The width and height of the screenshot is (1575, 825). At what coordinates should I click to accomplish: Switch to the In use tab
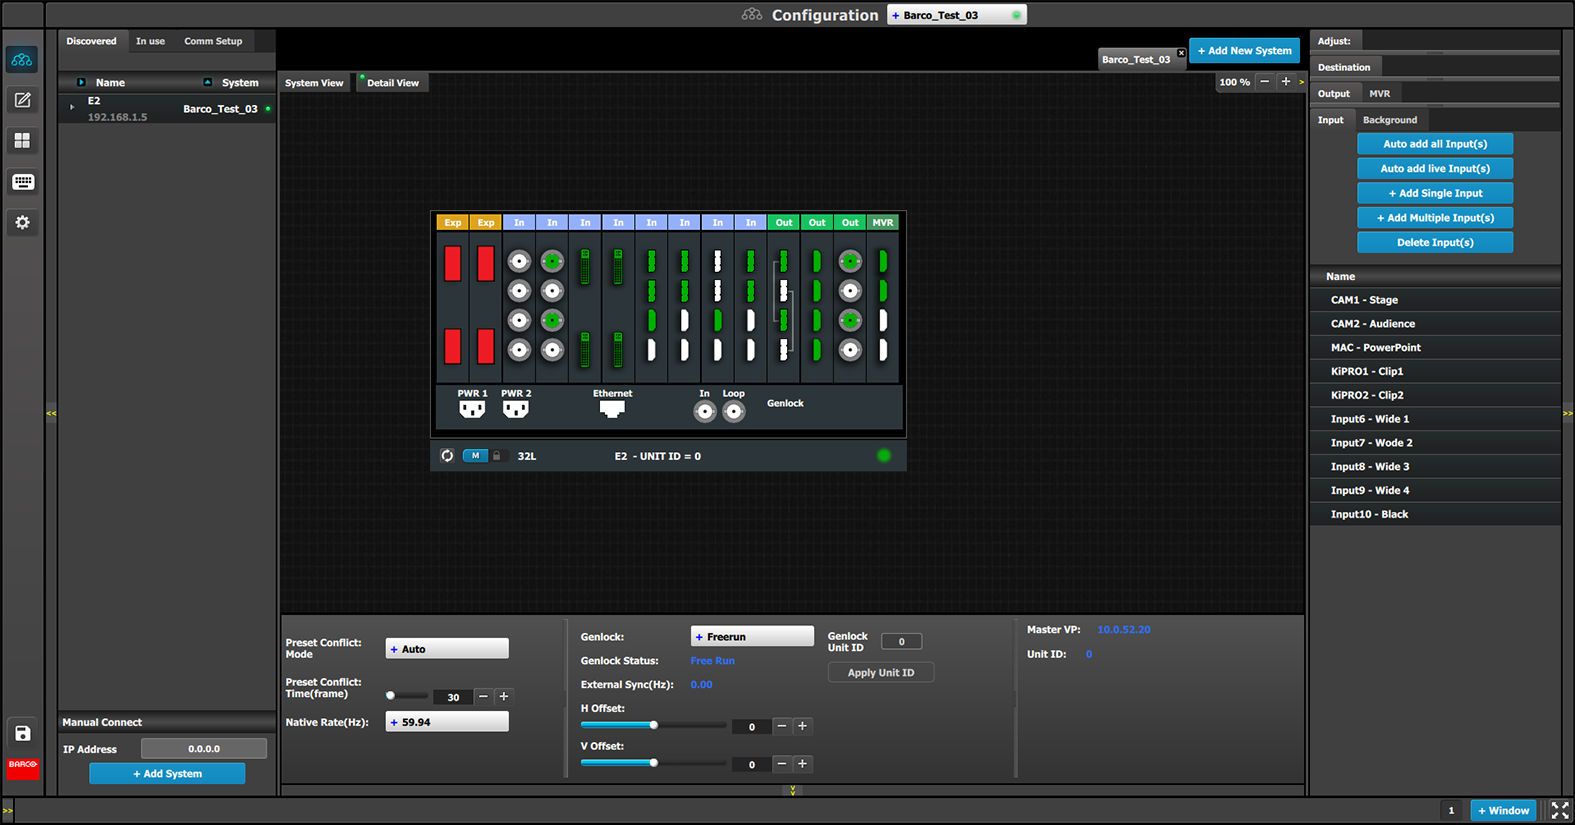point(150,41)
